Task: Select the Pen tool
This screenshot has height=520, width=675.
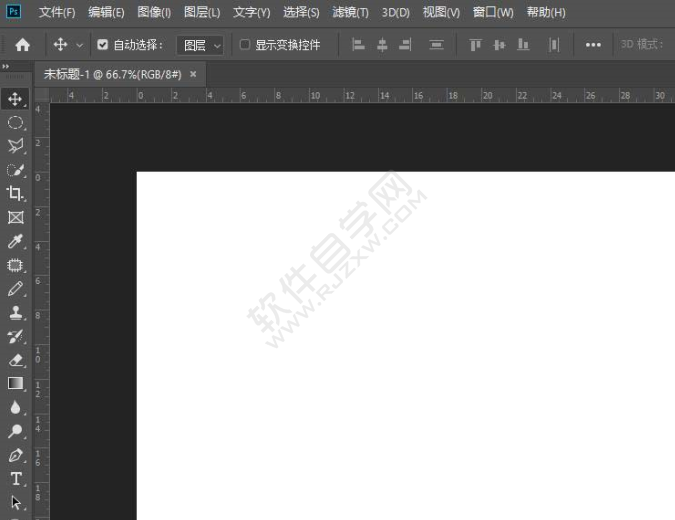Action: (15, 456)
